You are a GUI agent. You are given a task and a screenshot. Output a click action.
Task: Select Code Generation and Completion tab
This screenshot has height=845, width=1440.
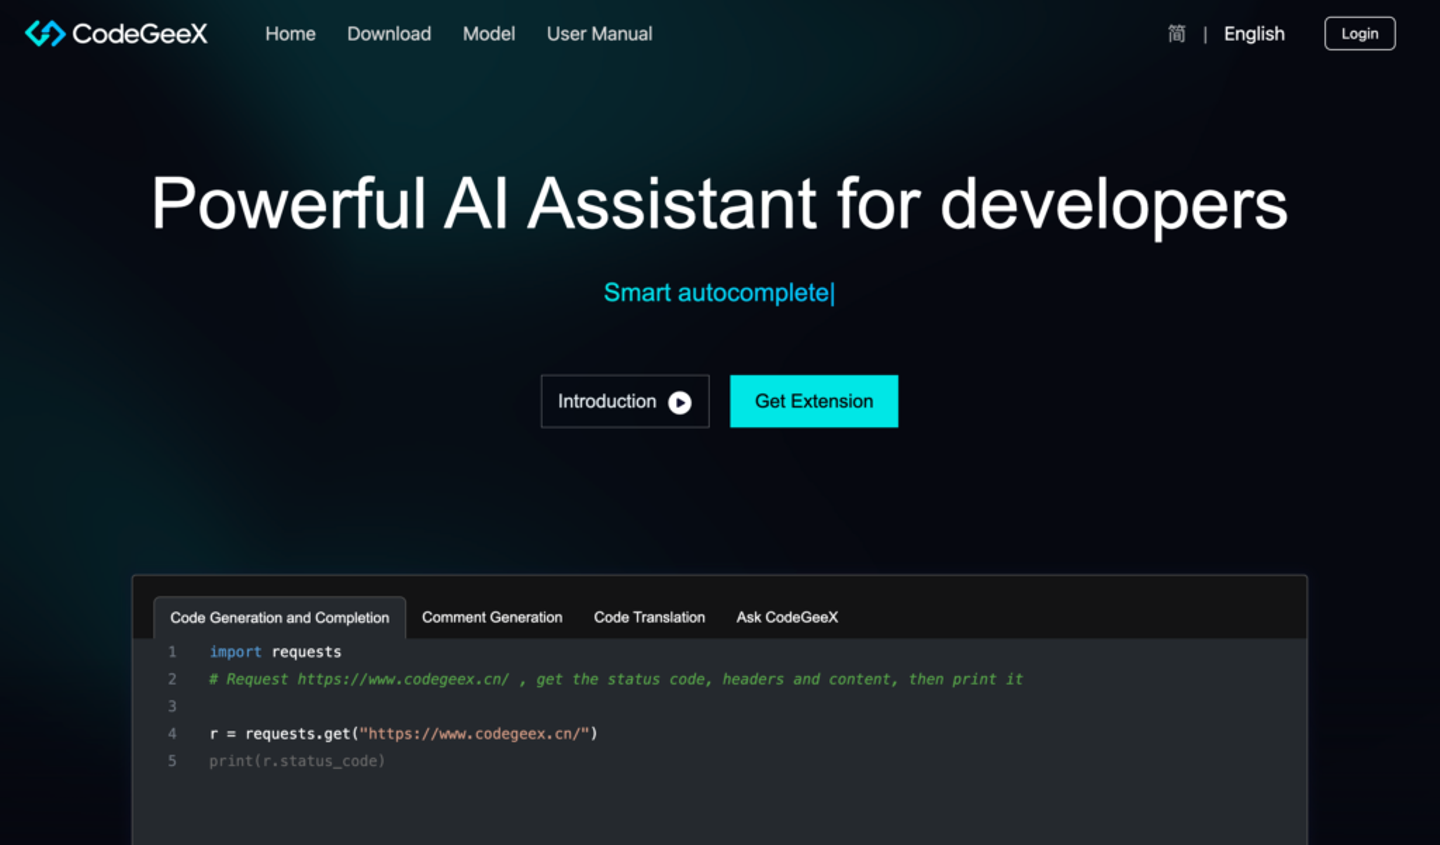coord(280,617)
